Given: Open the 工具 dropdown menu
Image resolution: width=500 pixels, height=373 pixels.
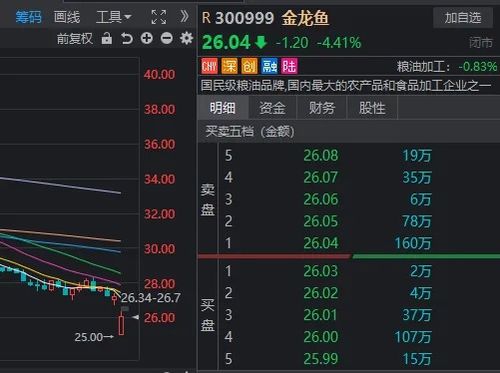Looking at the screenshot, I should coord(113,17).
